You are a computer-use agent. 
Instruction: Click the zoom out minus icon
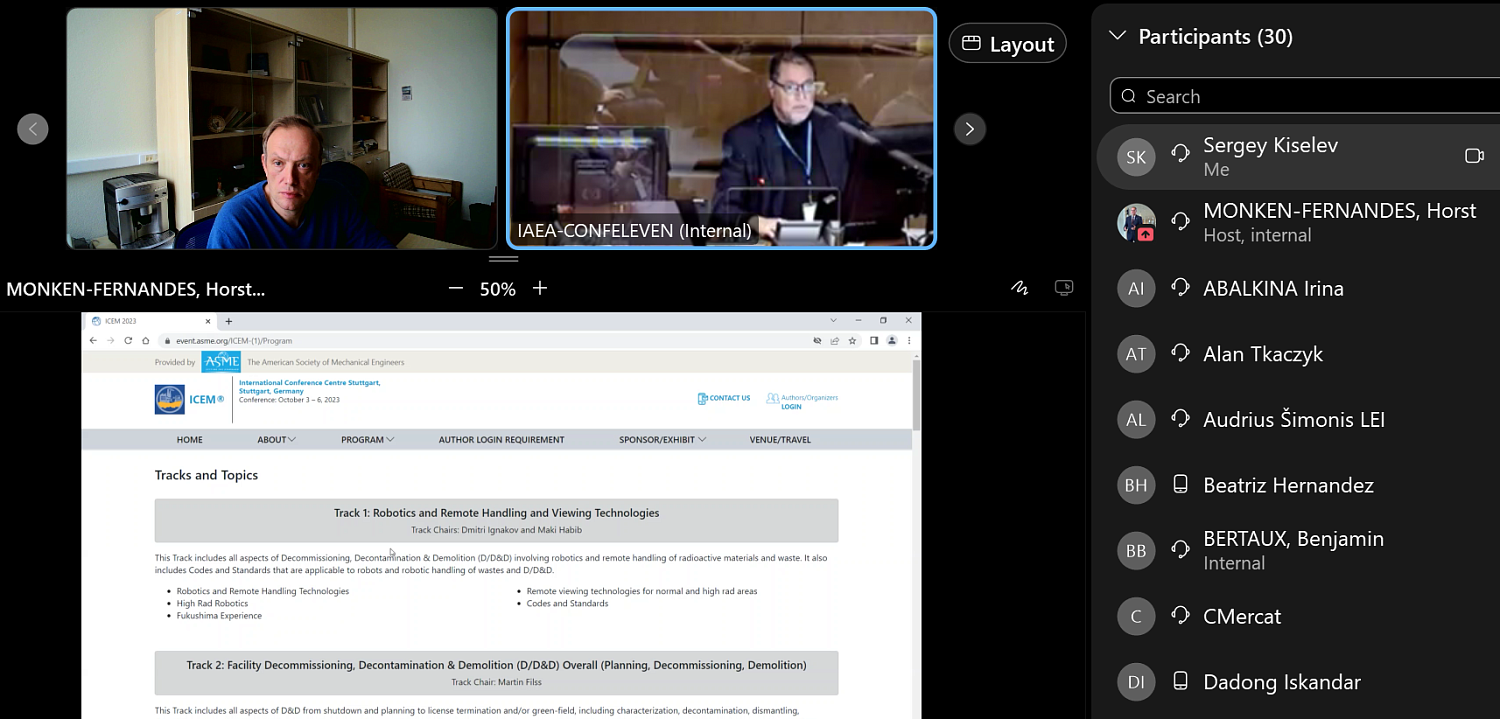pyautogui.click(x=456, y=288)
